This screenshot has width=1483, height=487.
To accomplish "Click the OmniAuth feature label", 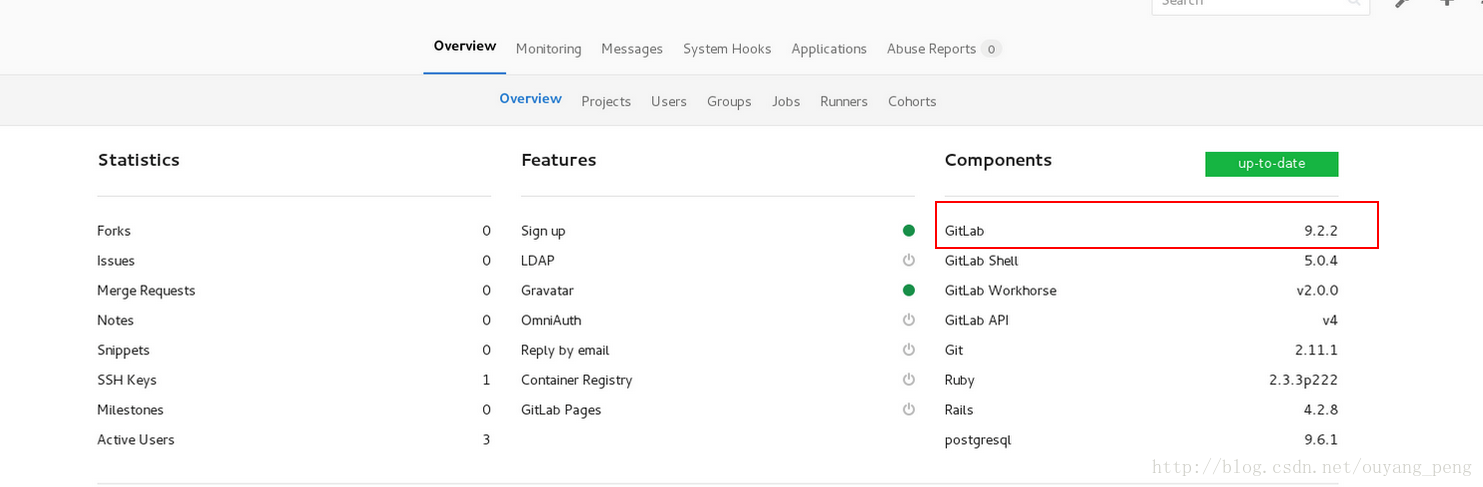I will coord(551,321).
